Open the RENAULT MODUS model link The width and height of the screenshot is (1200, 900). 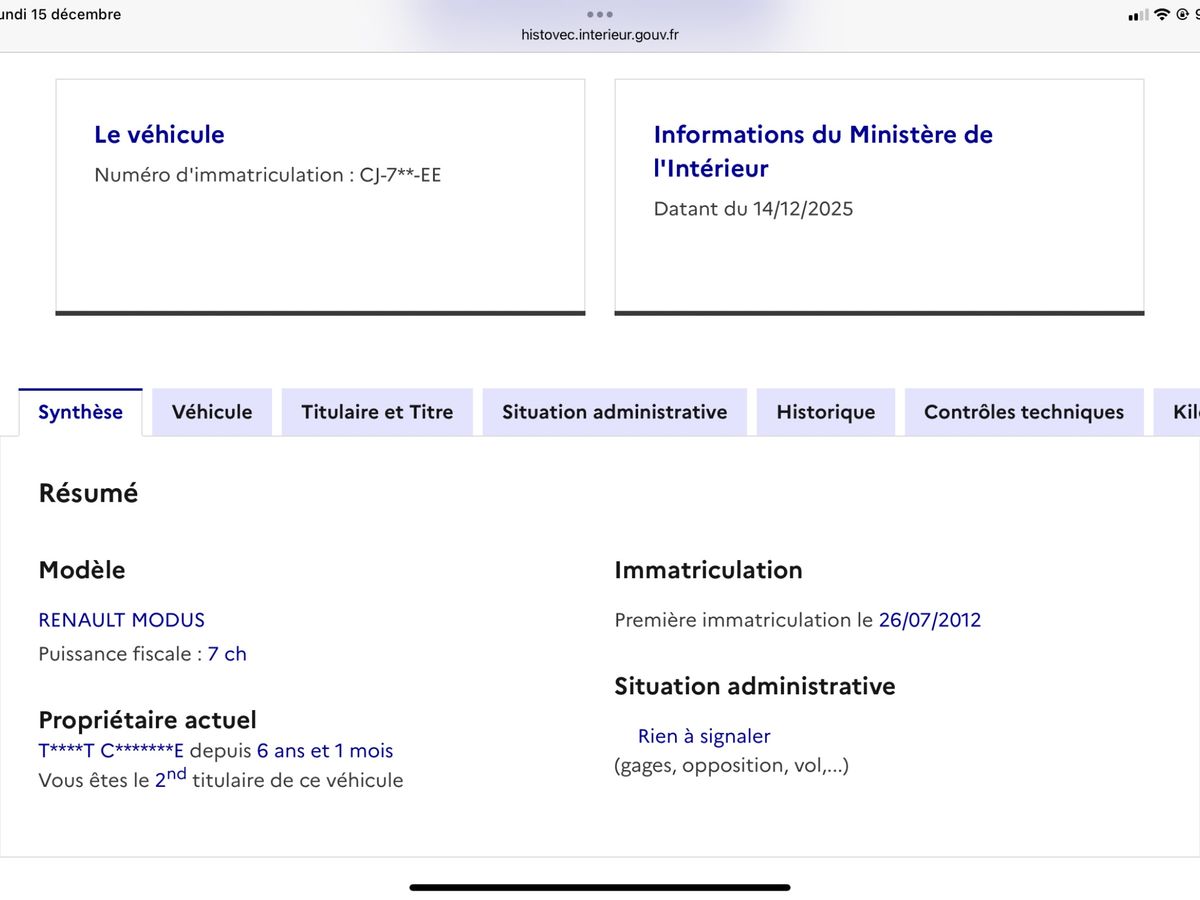tap(121, 620)
